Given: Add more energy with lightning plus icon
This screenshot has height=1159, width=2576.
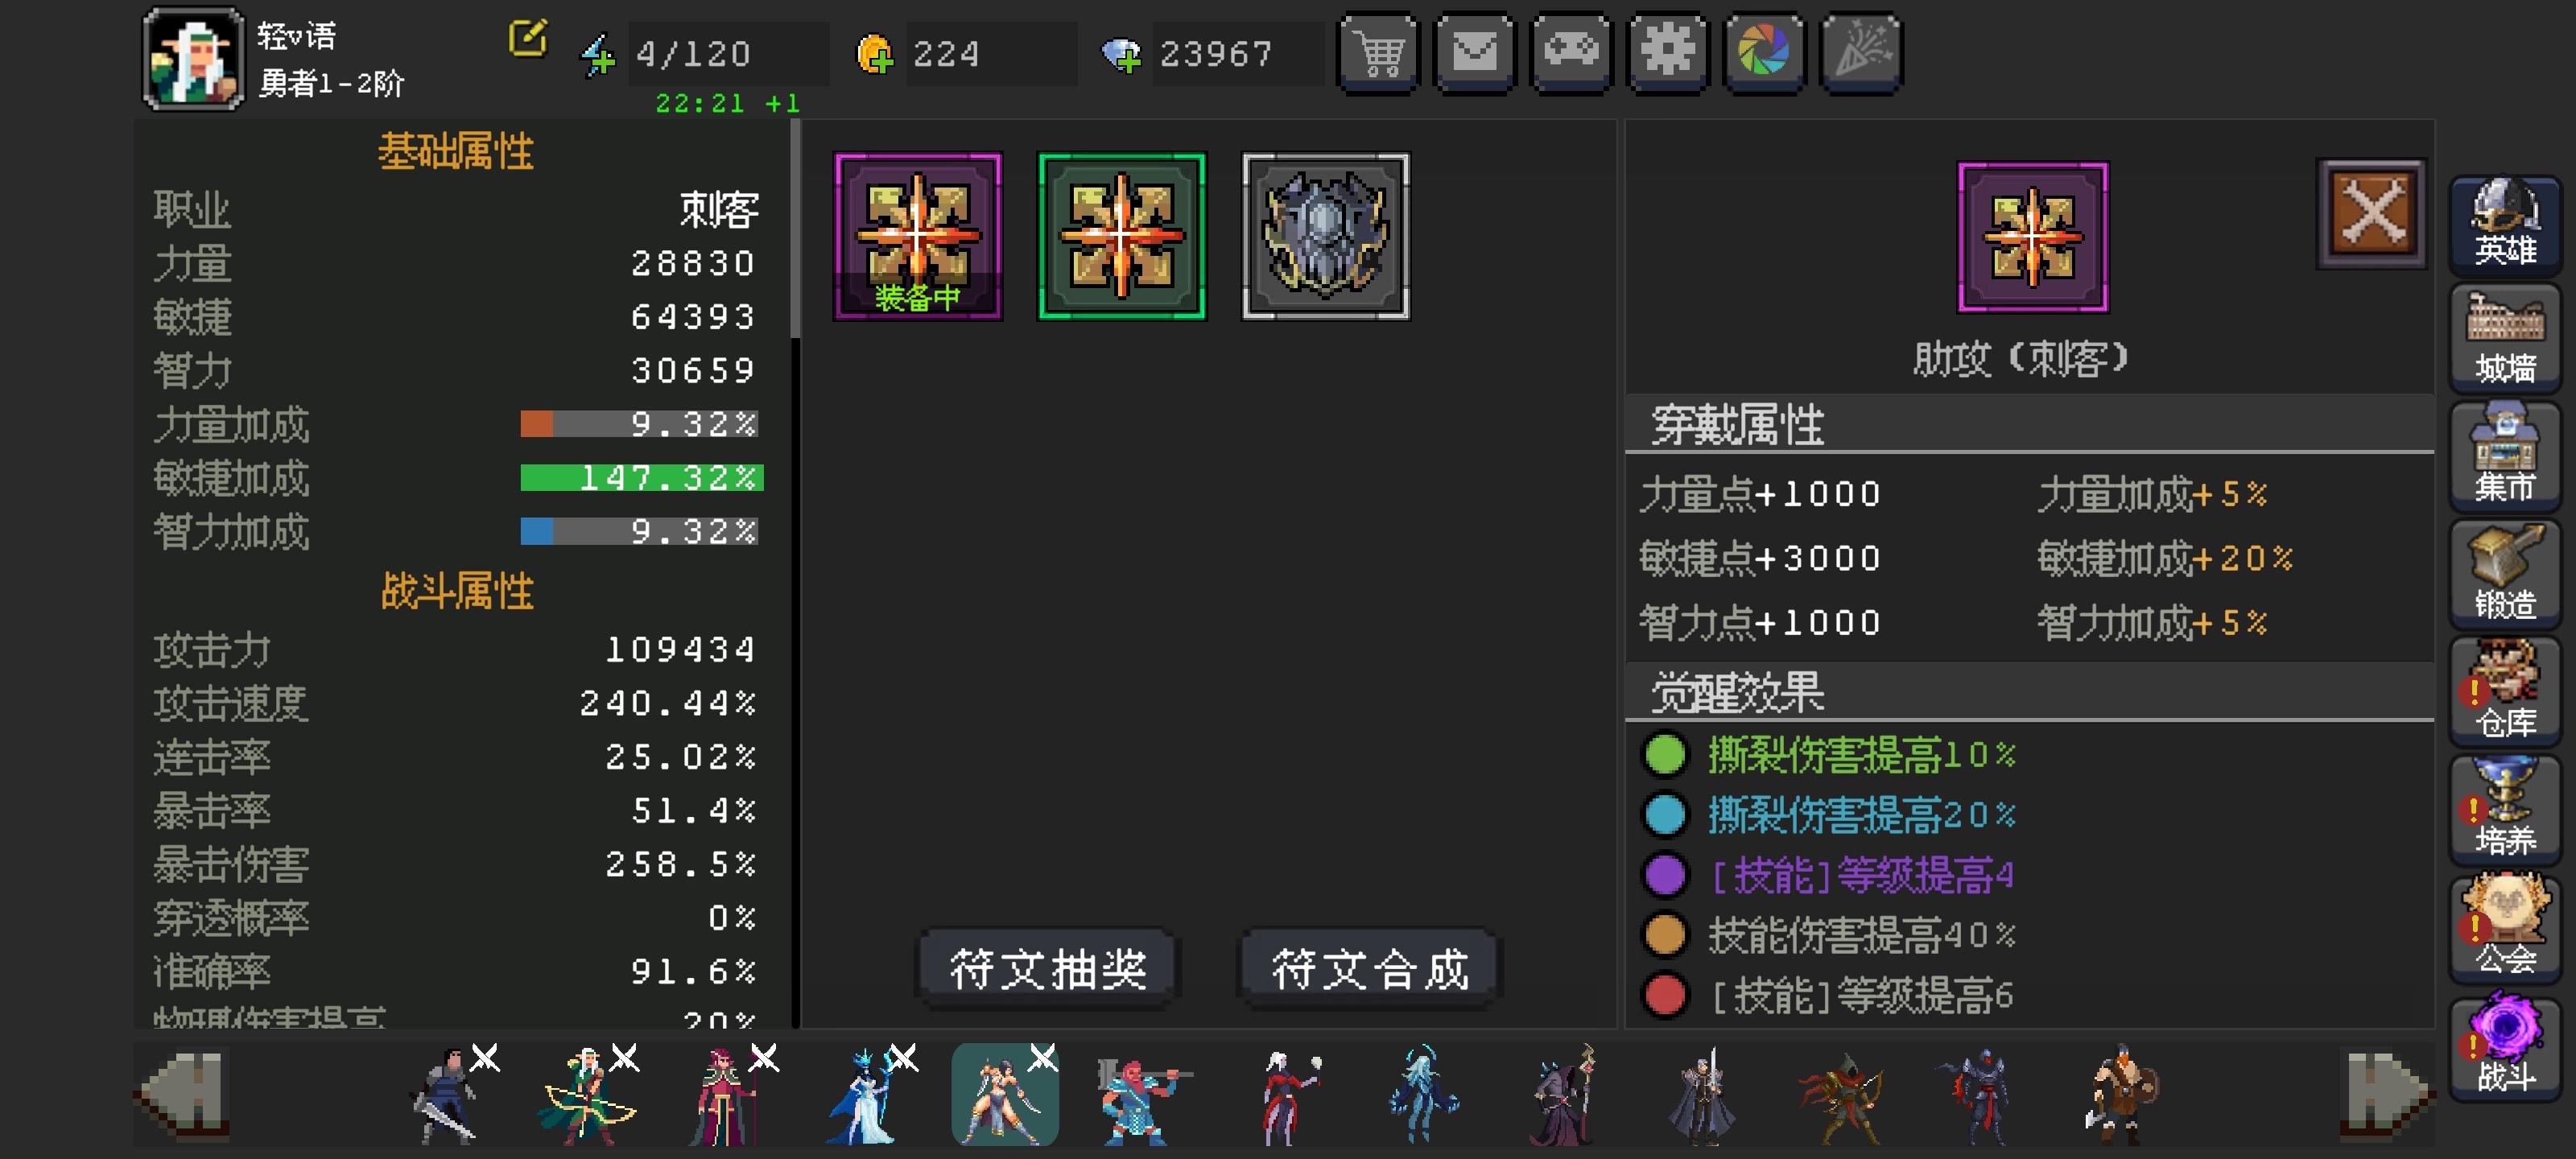Looking at the screenshot, I should [598, 55].
